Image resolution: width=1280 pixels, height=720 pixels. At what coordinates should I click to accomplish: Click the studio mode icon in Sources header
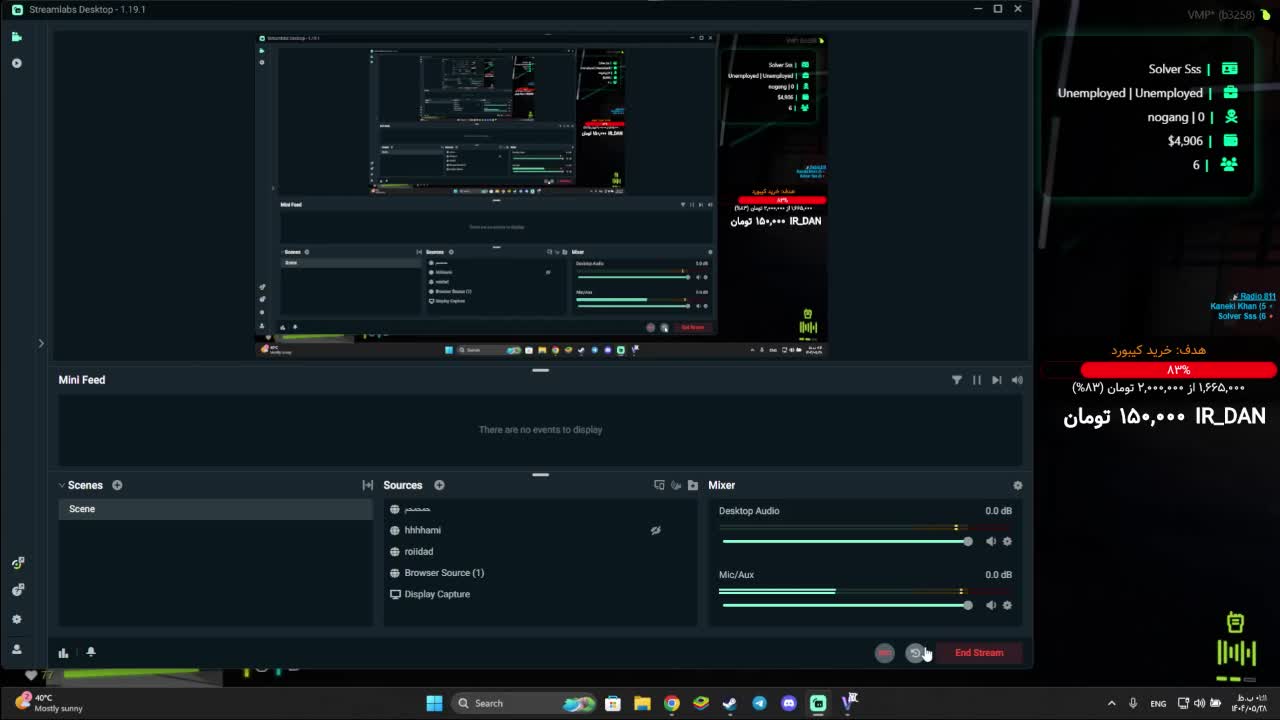659,485
